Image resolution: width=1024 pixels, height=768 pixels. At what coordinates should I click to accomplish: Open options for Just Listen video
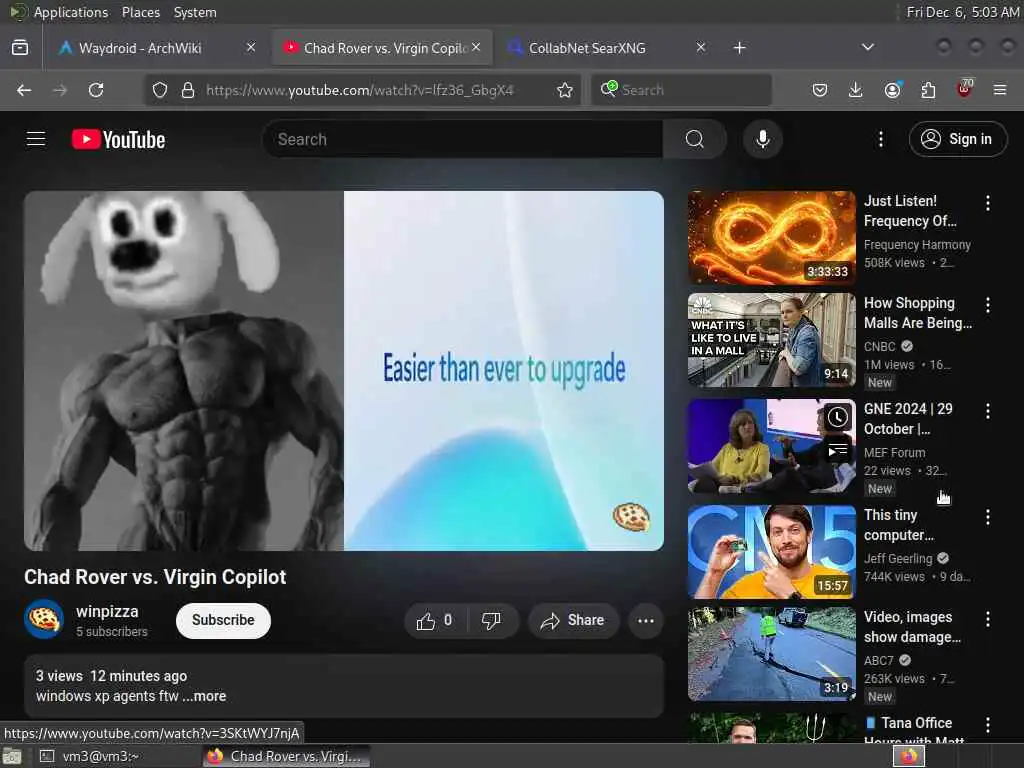987,203
